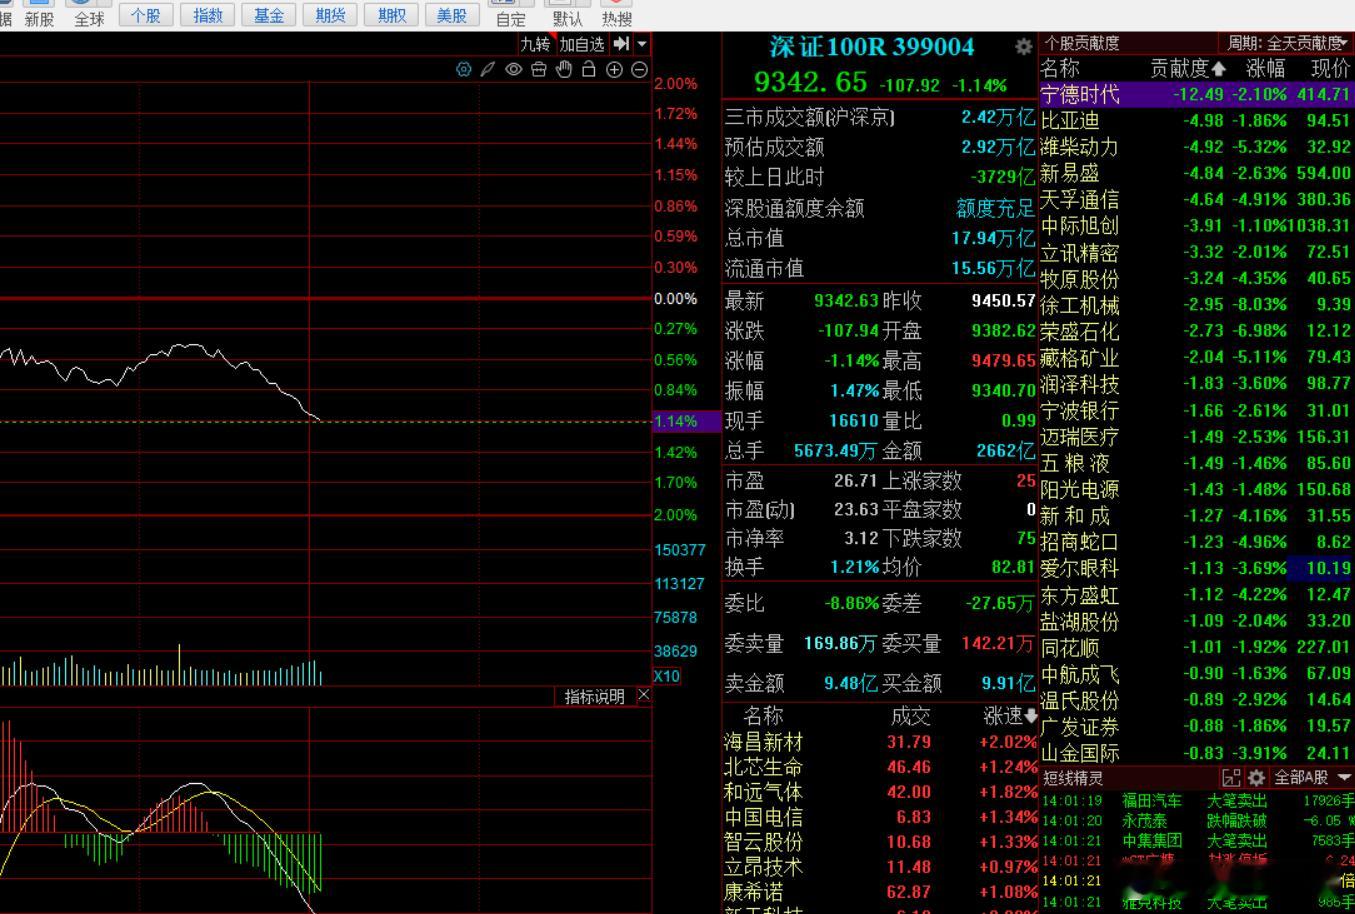Click the 个股贡献度 panel title
The image size is (1355, 914).
(1082, 43)
